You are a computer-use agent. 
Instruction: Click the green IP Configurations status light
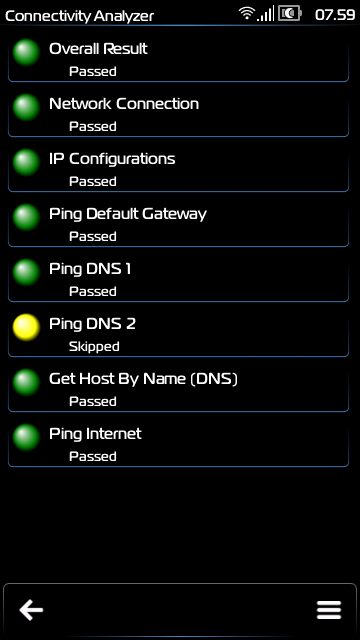point(26,162)
